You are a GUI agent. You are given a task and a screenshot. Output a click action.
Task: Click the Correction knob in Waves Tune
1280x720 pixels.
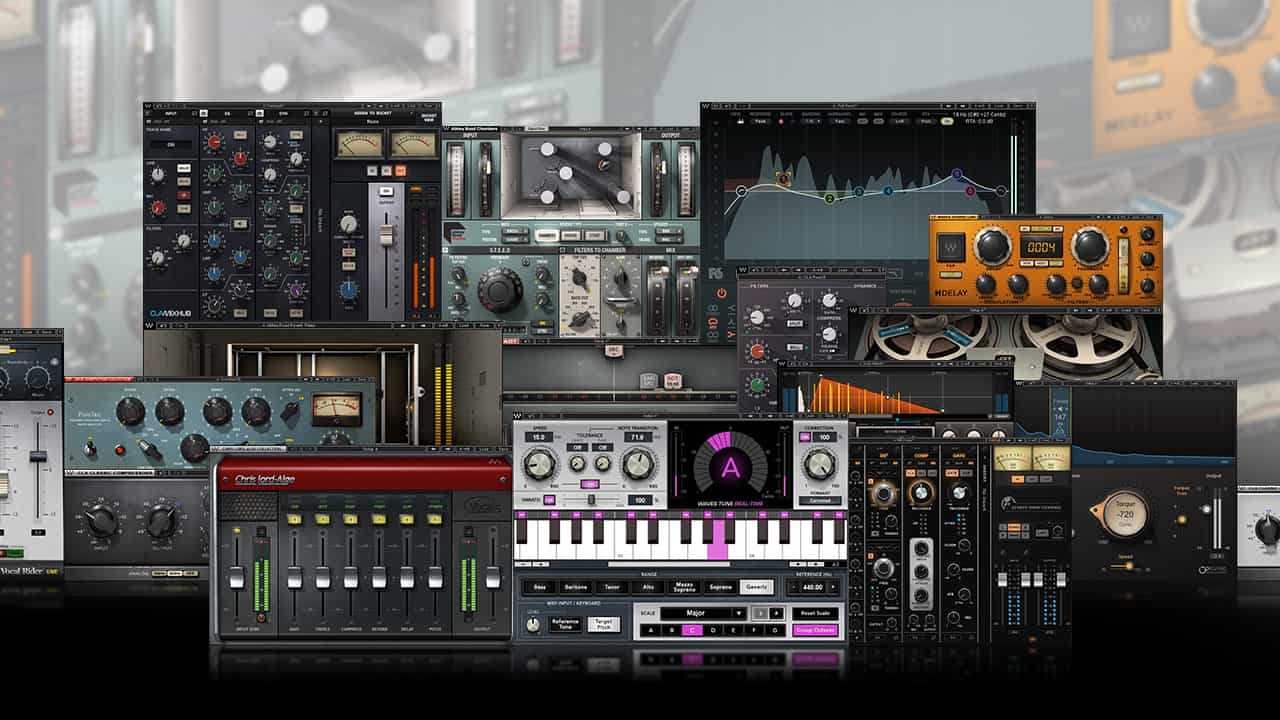point(820,464)
